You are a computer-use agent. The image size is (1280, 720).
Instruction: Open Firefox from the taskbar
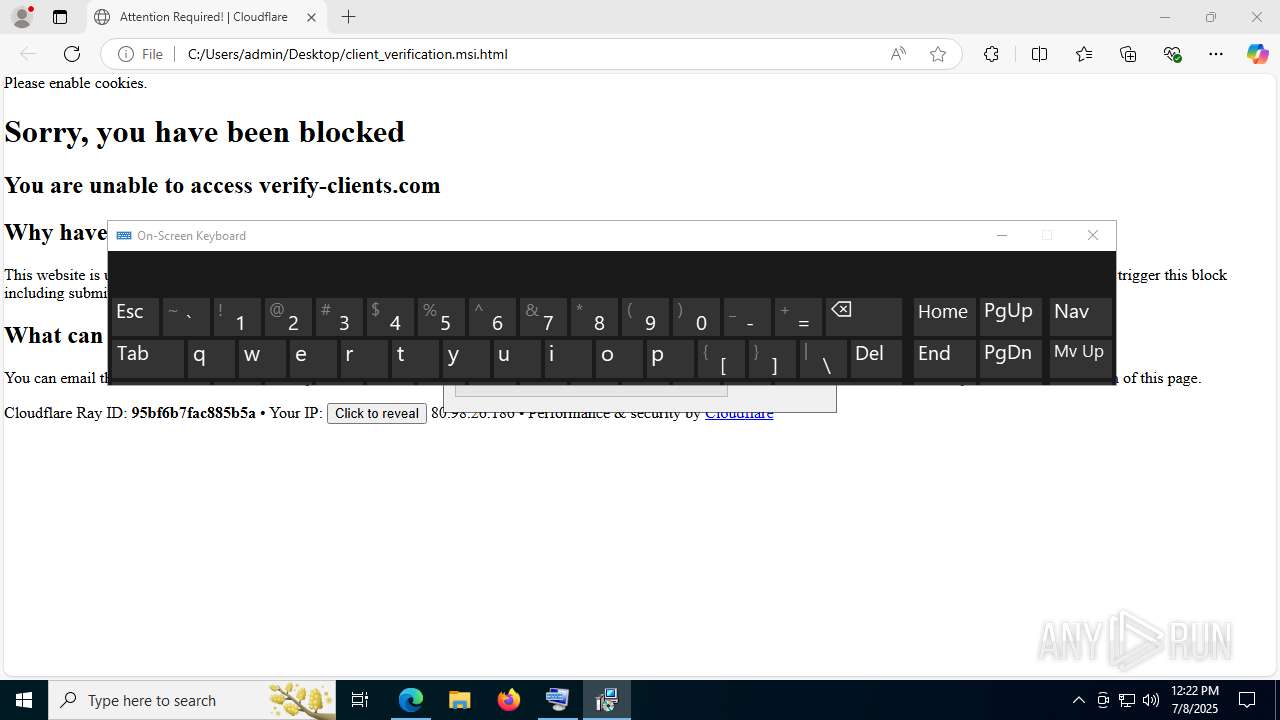[x=509, y=700]
